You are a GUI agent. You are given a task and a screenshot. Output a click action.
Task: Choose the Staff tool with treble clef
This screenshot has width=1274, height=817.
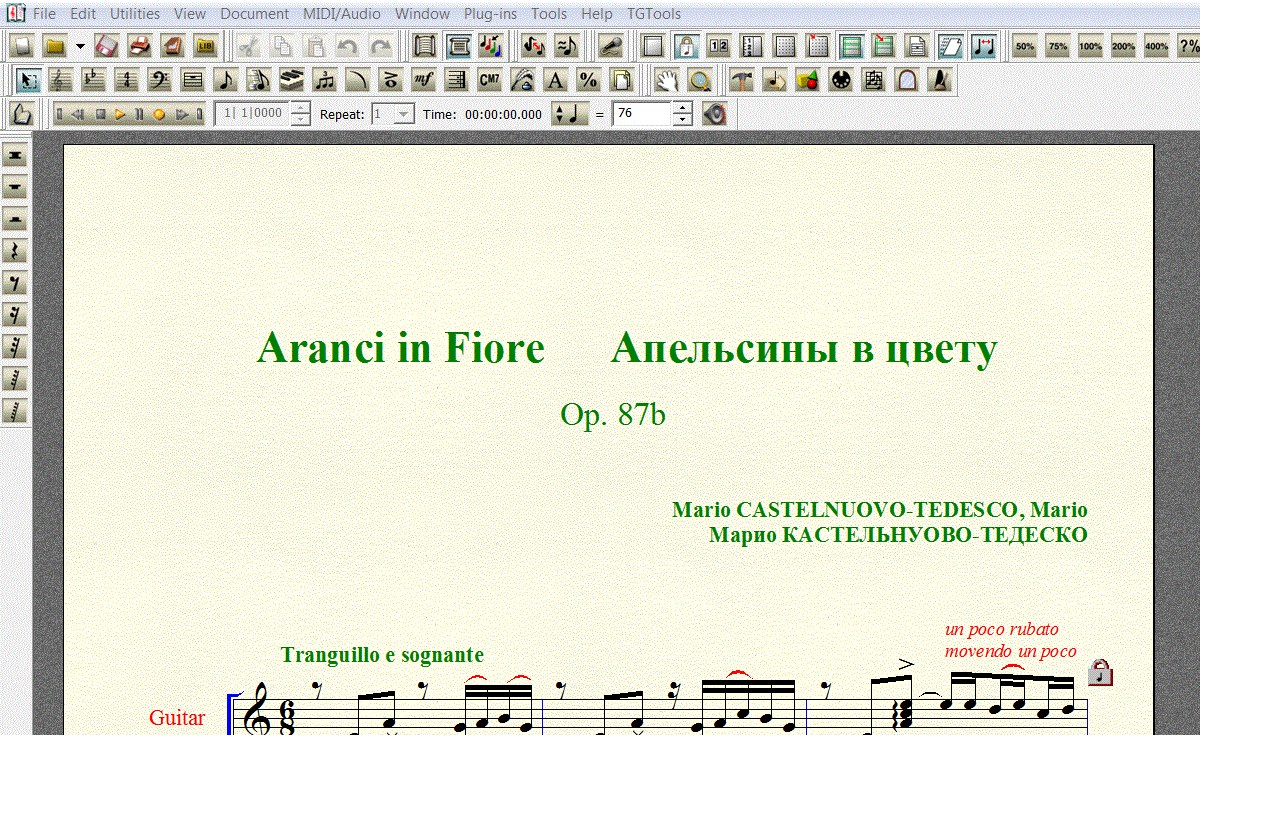coord(60,80)
